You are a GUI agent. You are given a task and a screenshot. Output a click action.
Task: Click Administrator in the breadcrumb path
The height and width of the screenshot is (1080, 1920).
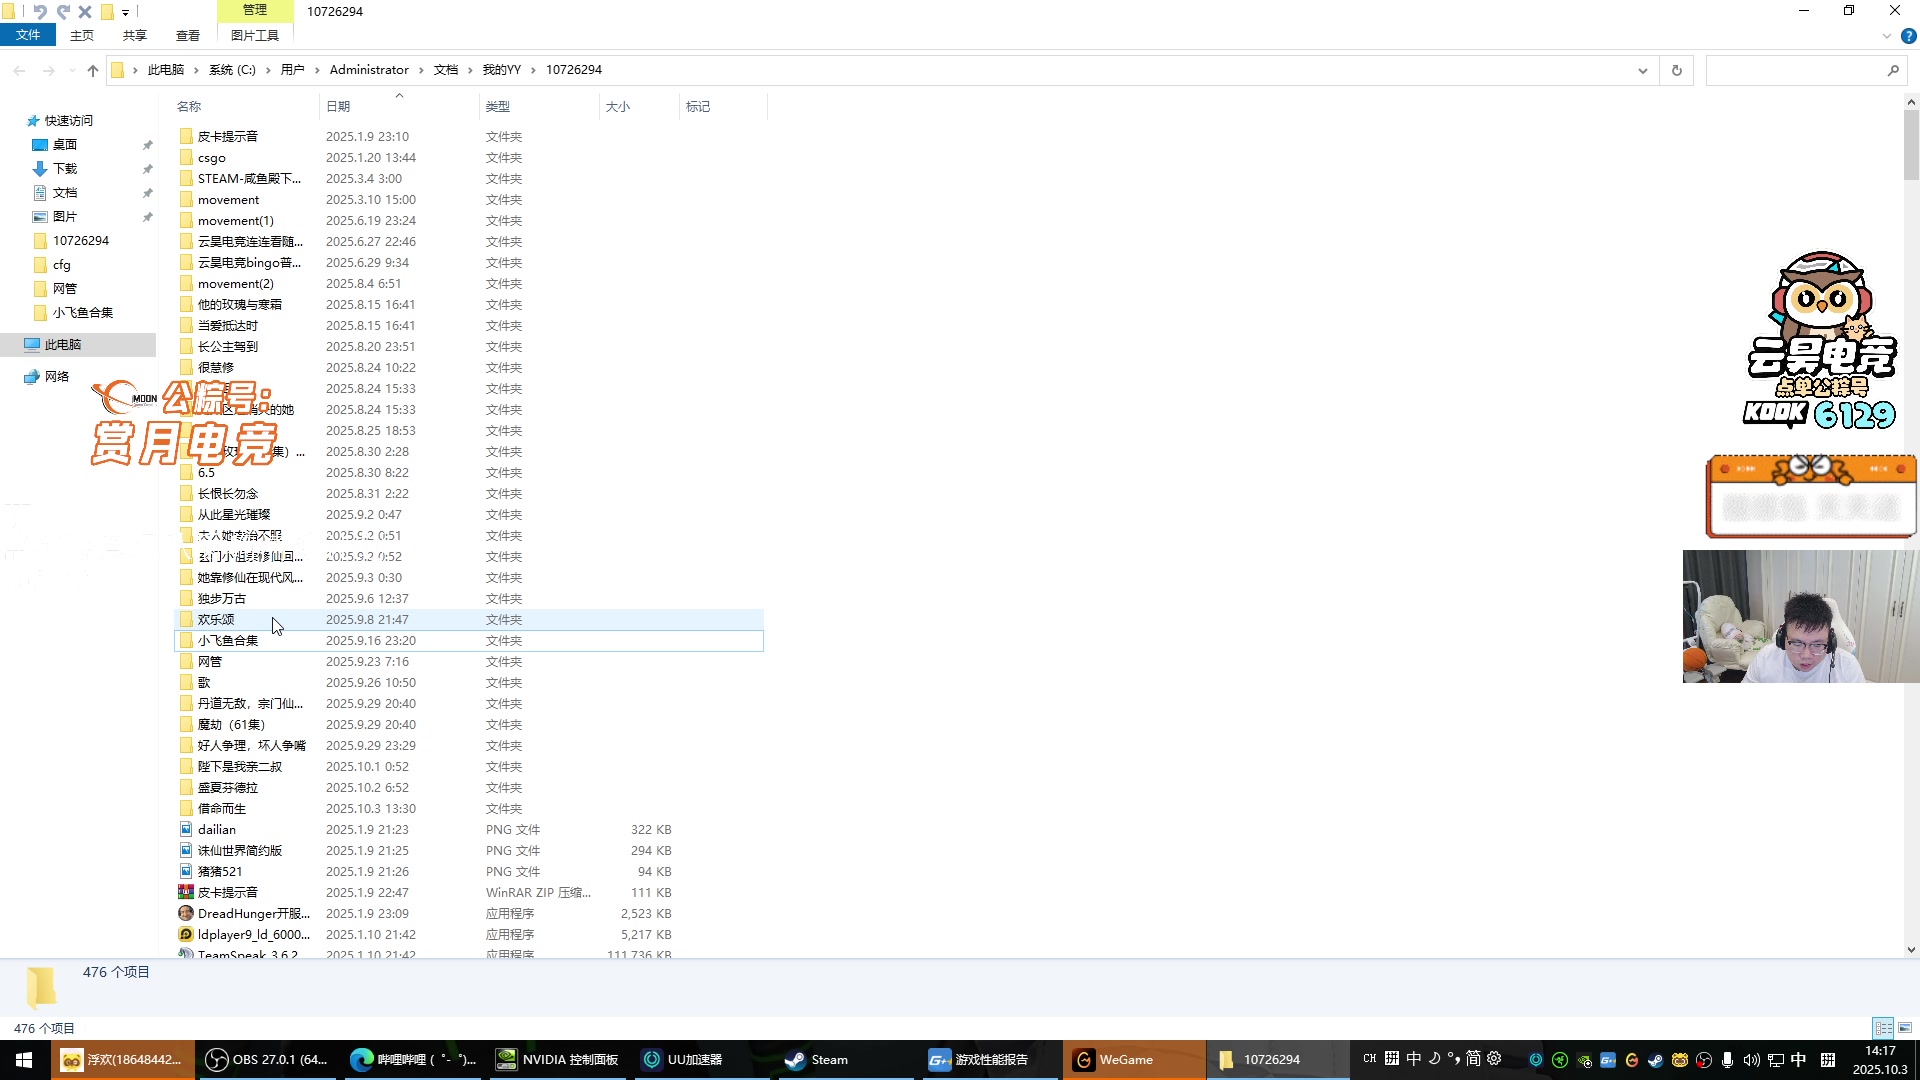[x=369, y=70]
